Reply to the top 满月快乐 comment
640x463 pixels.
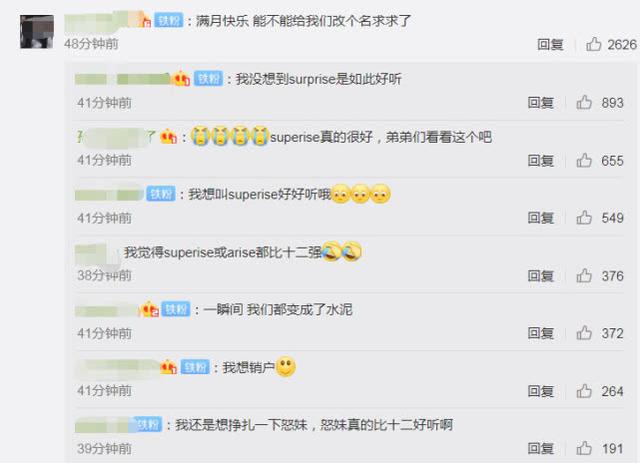click(550, 45)
